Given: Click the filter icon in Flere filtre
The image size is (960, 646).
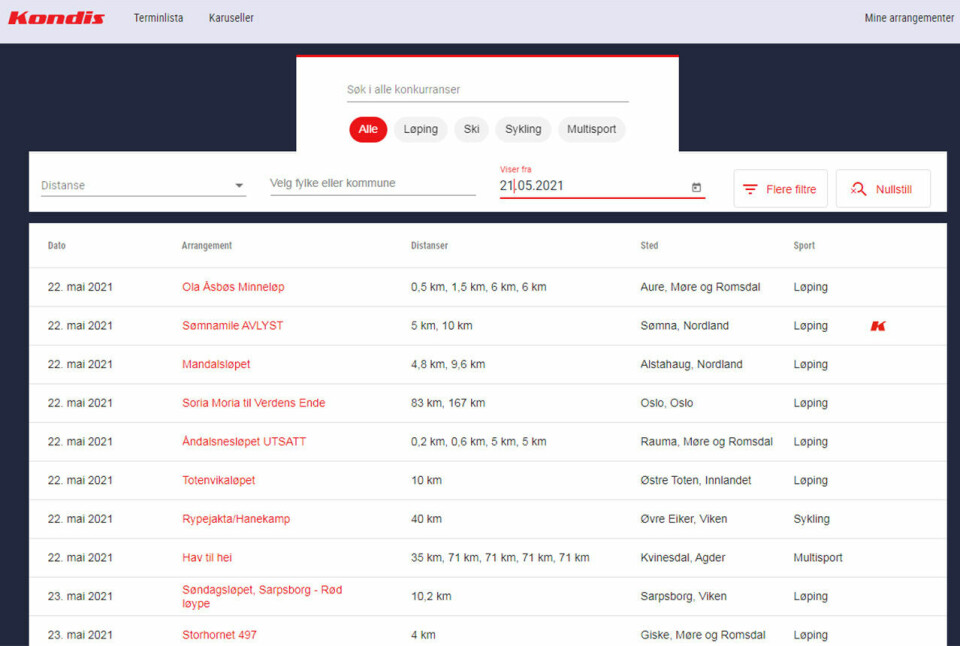Looking at the screenshot, I should (750, 189).
